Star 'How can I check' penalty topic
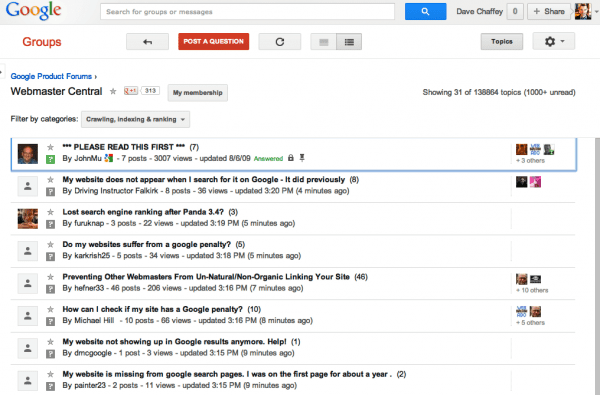Screen dimensions: 600x395 pos(50,309)
